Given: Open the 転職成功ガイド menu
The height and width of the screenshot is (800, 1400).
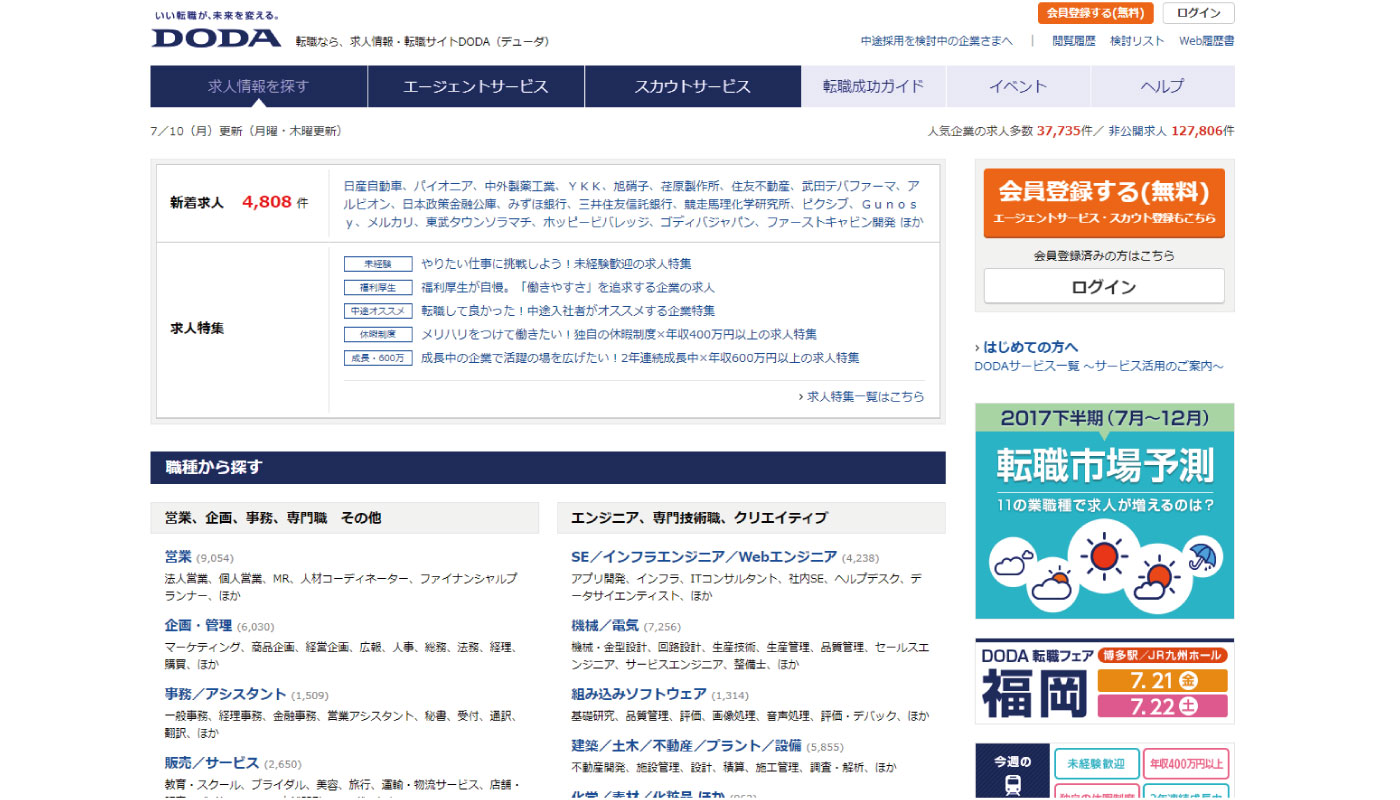Looking at the screenshot, I should tap(872, 87).
